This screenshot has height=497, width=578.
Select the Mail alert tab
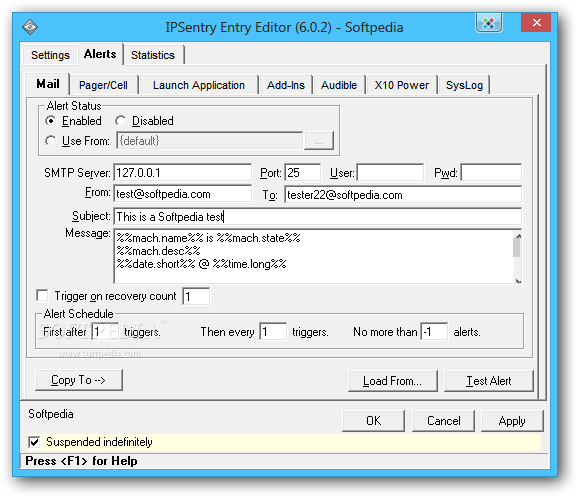[48, 84]
